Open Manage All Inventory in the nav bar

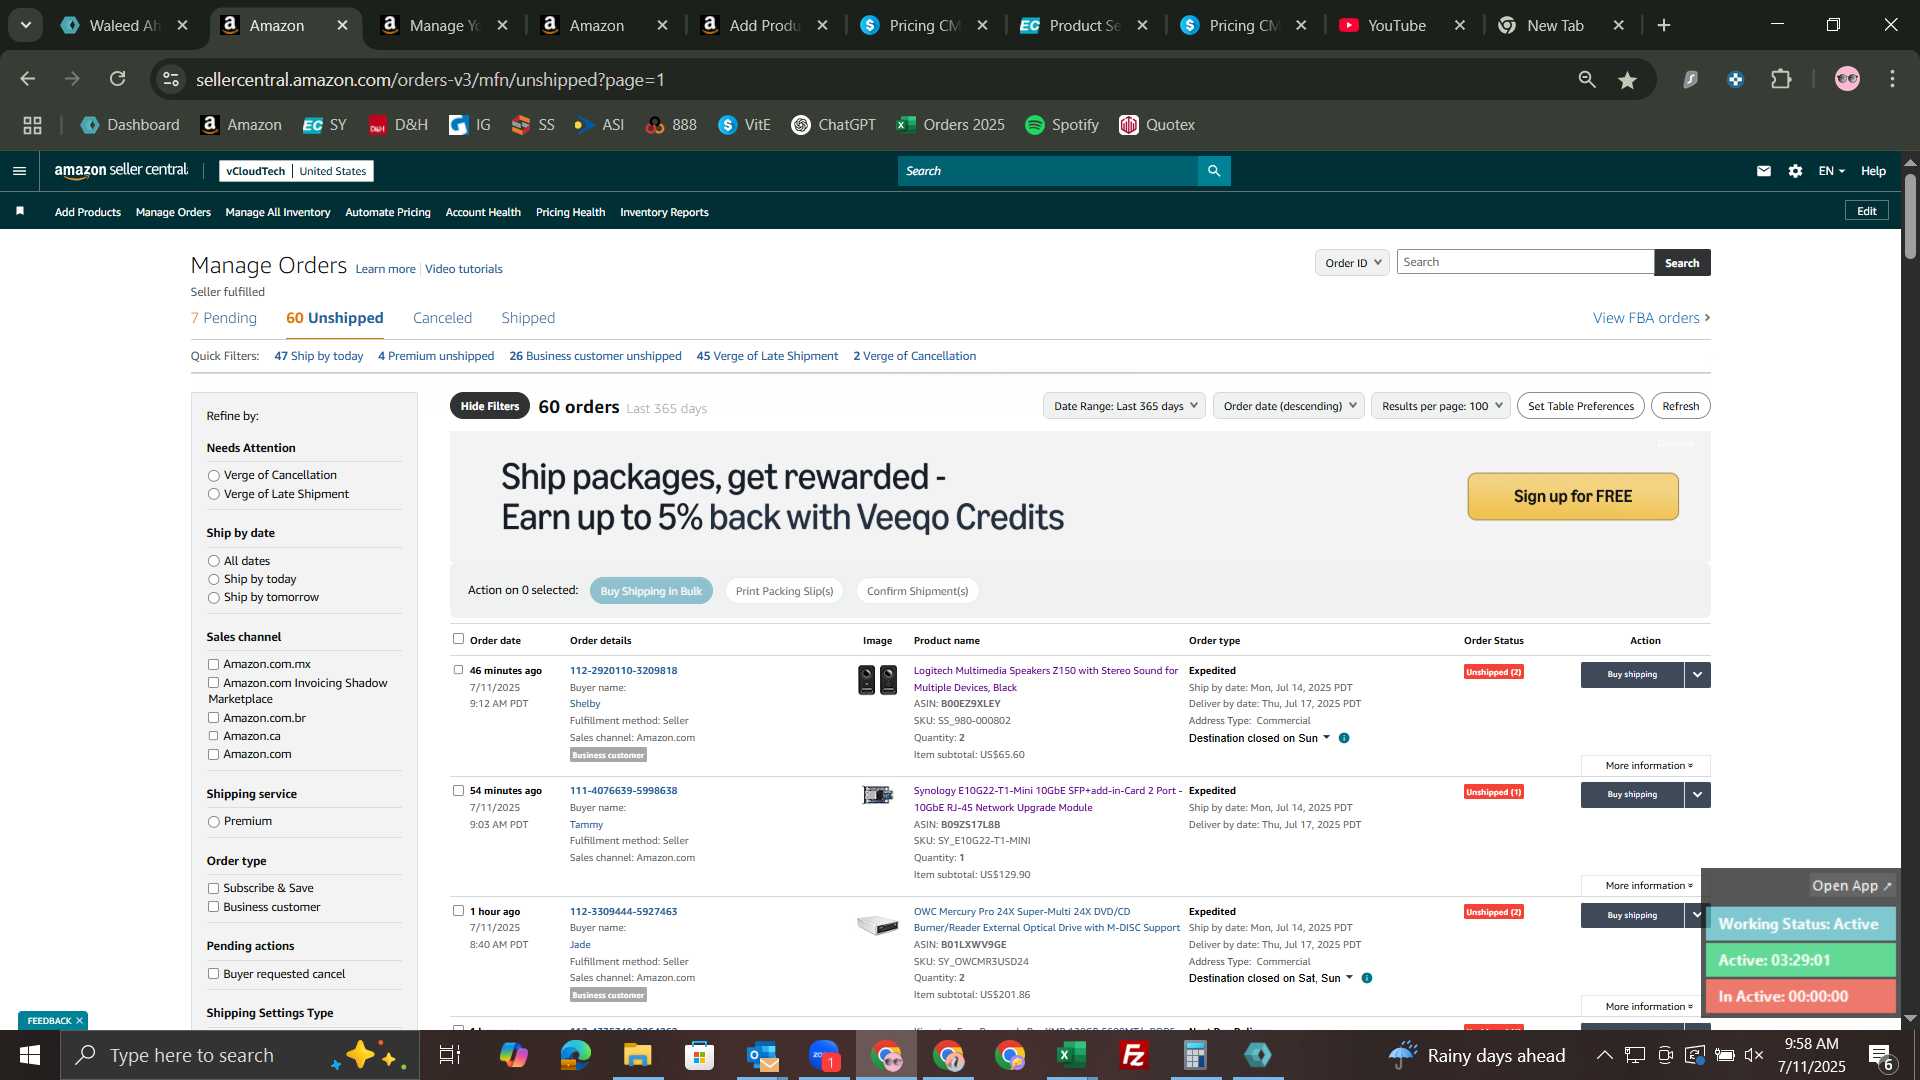(x=278, y=212)
